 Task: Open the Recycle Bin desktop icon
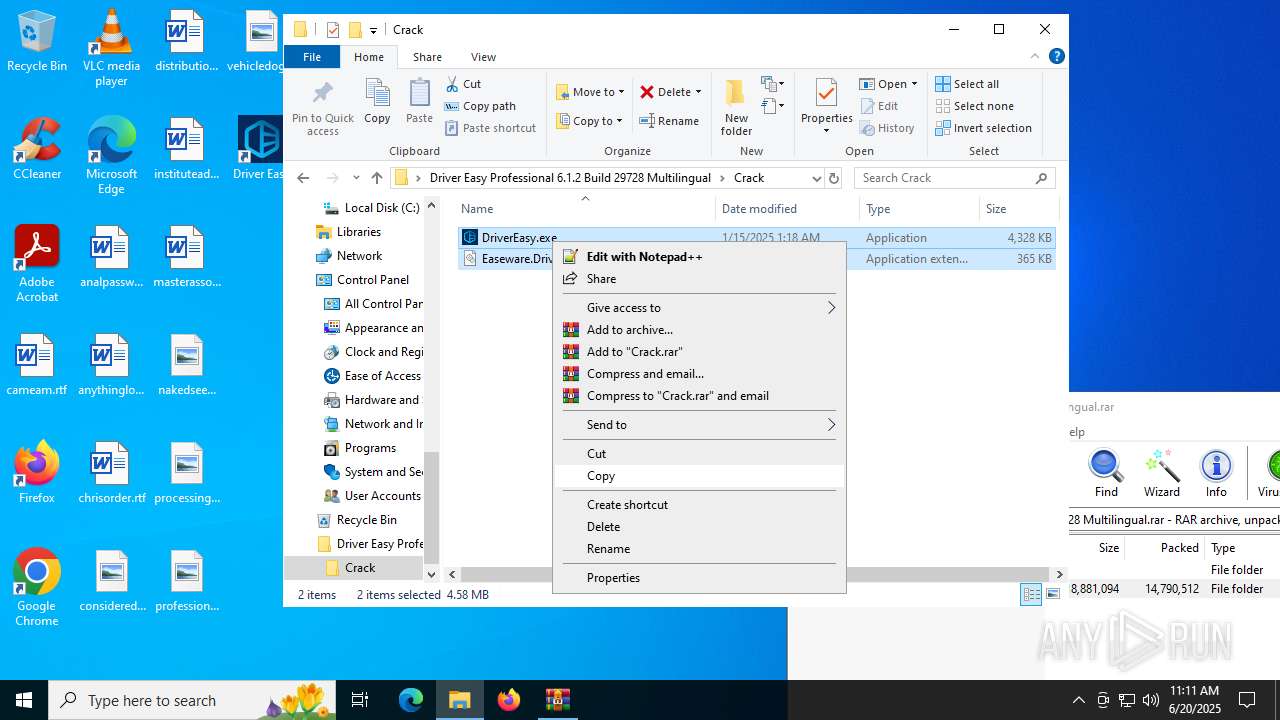(37, 41)
